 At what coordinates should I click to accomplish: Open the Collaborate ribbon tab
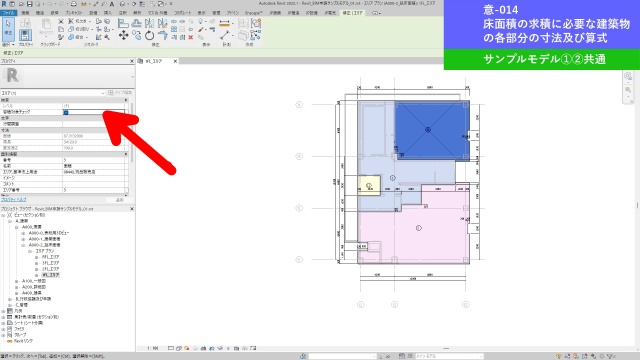pos(182,13)
